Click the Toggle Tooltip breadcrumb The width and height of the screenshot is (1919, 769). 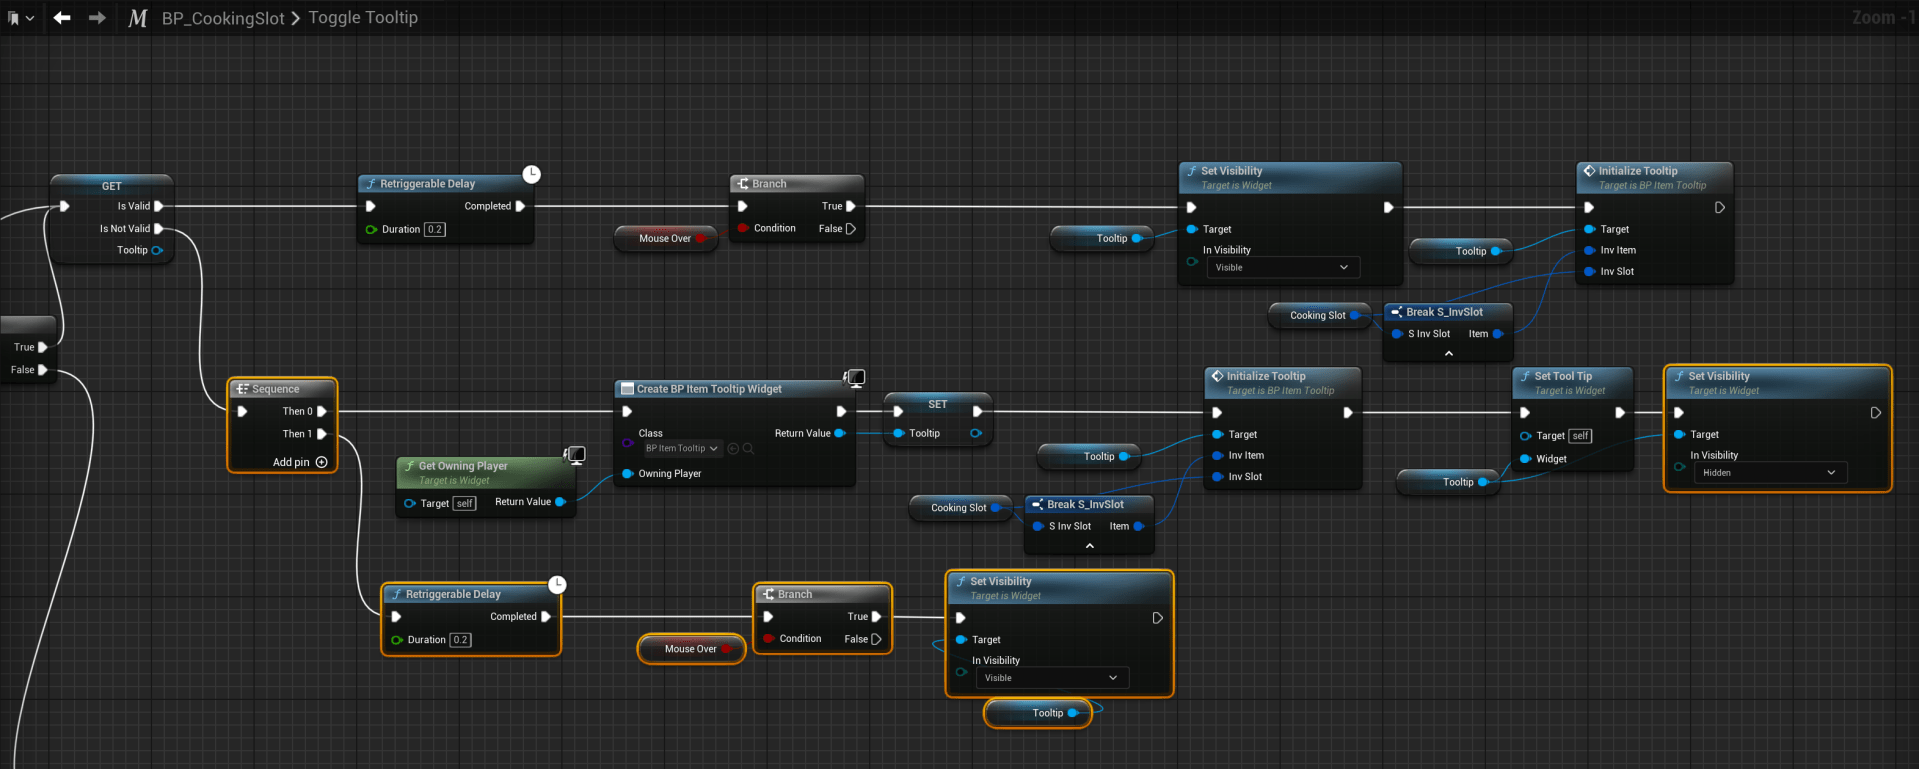363,18
